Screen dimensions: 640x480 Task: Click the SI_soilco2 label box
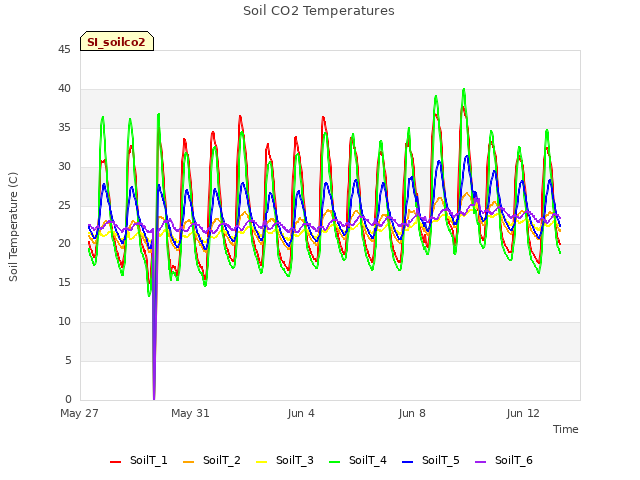coord(117,41)
